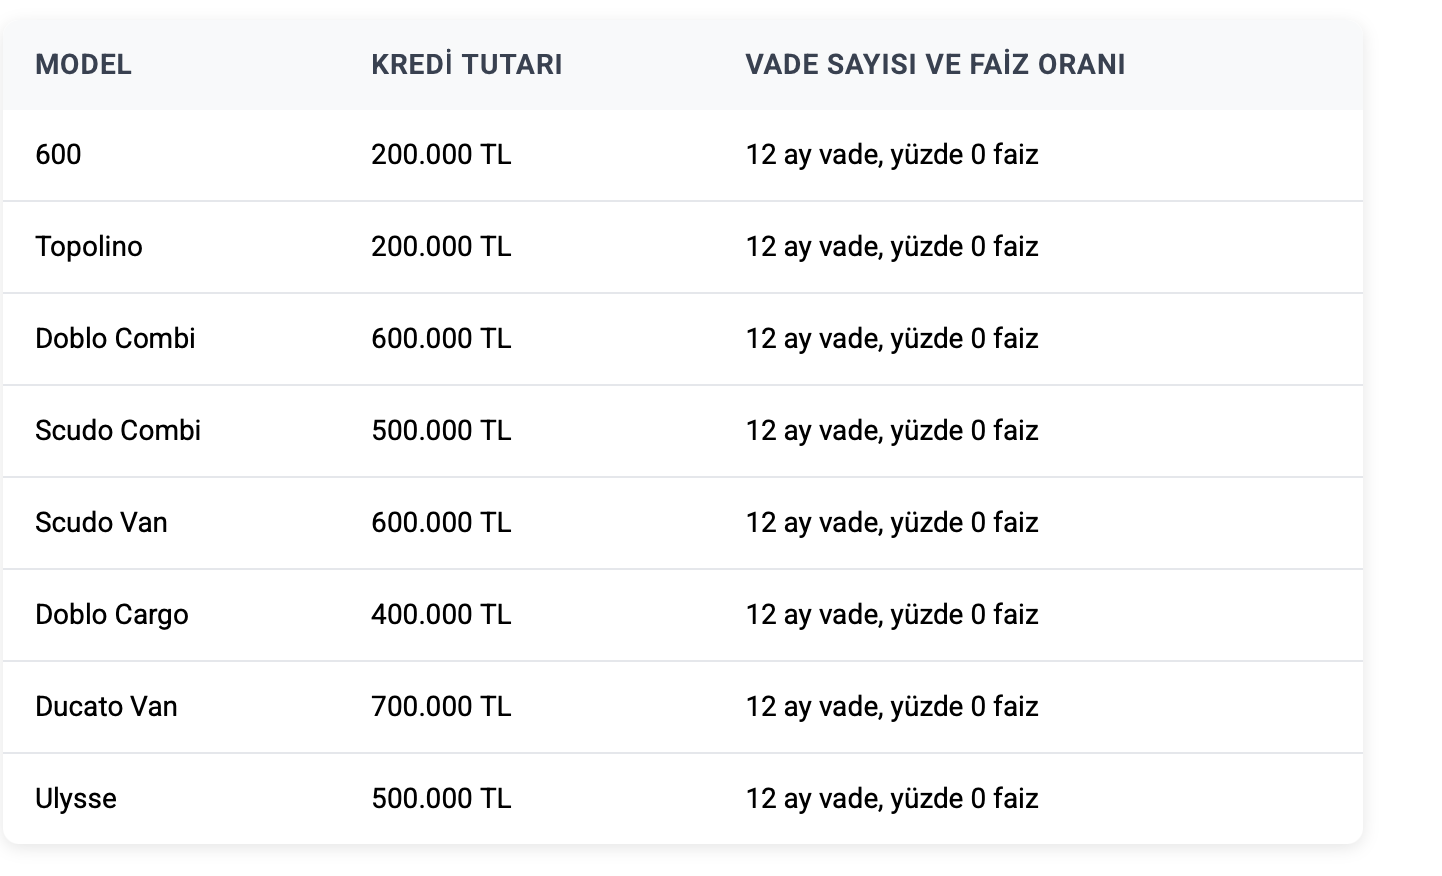Click Scudo Combi's 500.000 TL credit amount
Viewport: 1442px width, 876px height.
point(441,431)
